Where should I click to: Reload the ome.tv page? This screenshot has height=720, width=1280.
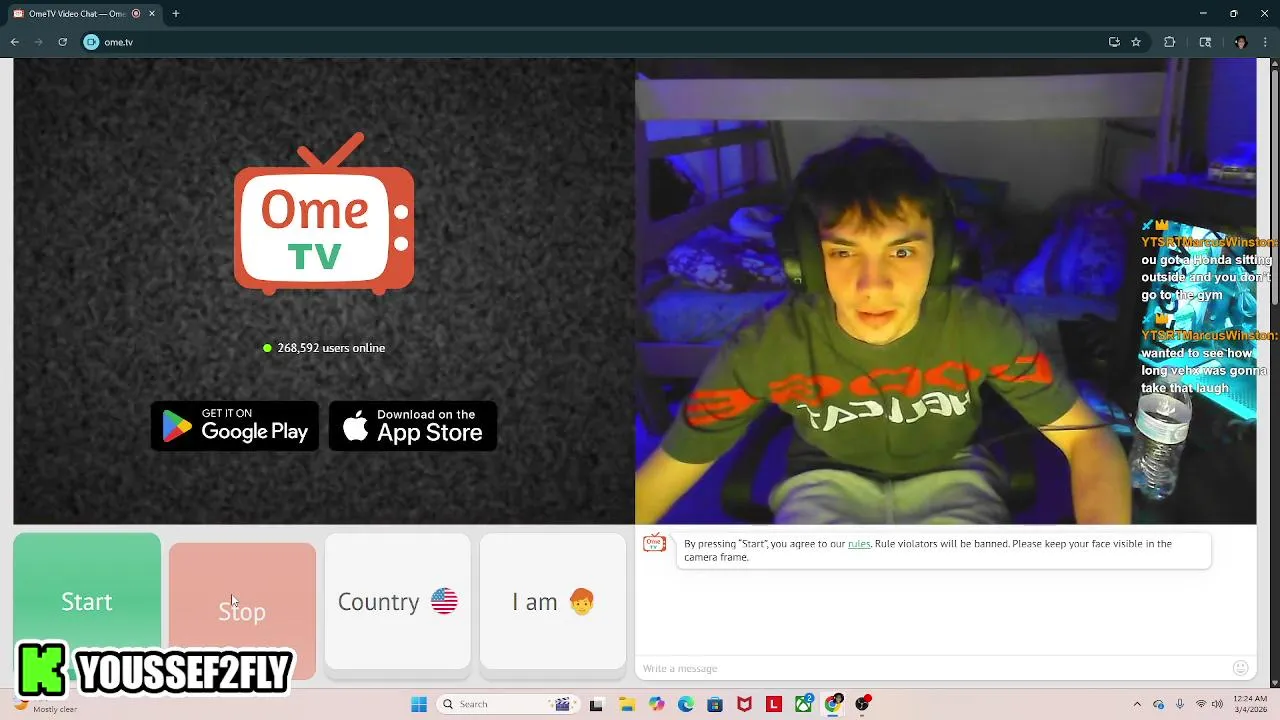tap(62, 42)
